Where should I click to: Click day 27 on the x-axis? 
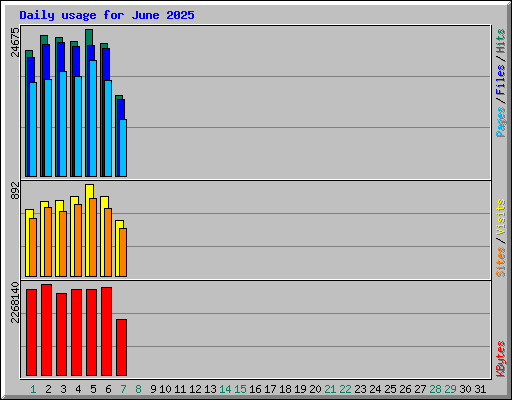pos(420,389)
